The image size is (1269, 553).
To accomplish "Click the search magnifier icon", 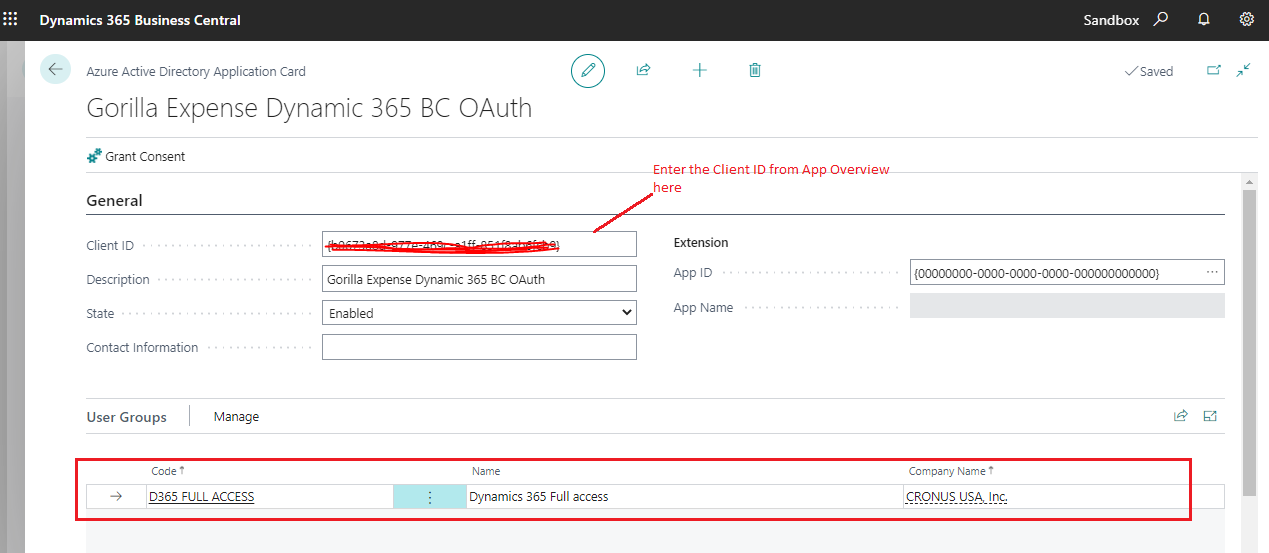I will point(1160,19).
